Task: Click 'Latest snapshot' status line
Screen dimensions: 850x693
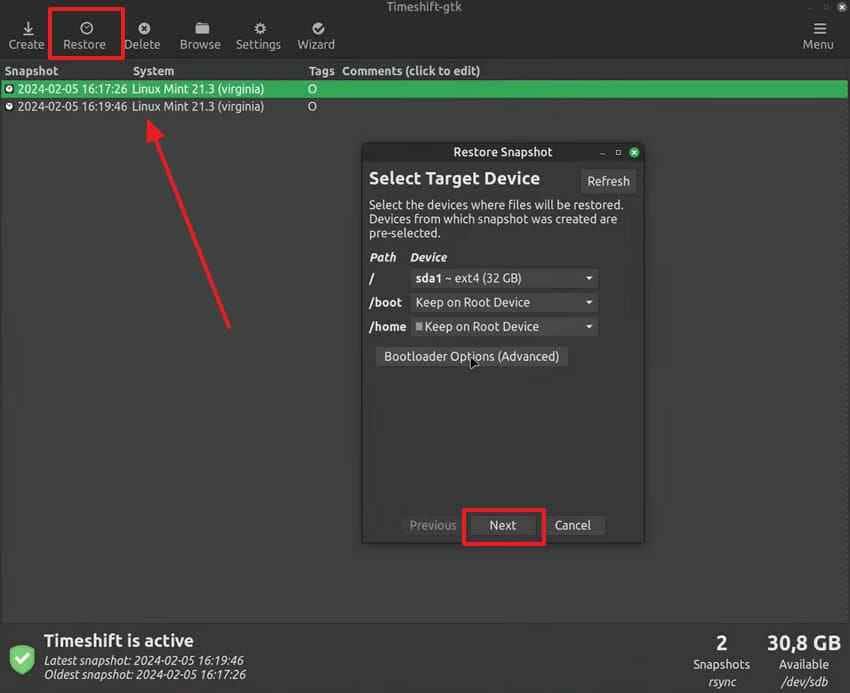Action: (x=144, y=660)
